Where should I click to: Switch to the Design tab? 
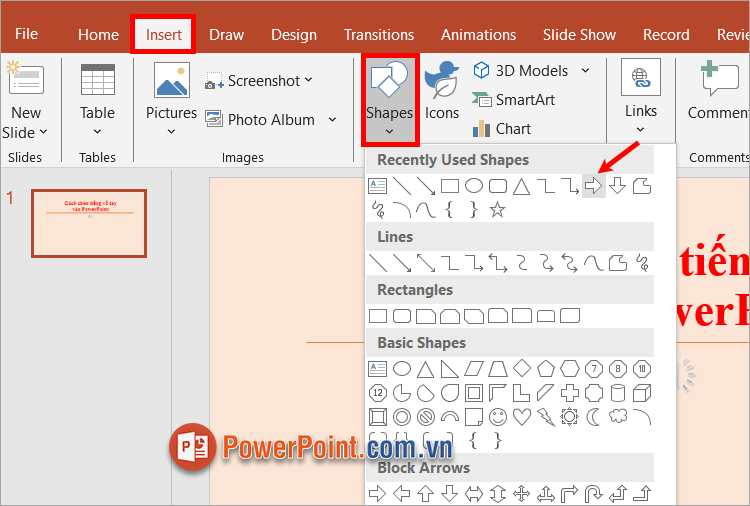(293, 34)
